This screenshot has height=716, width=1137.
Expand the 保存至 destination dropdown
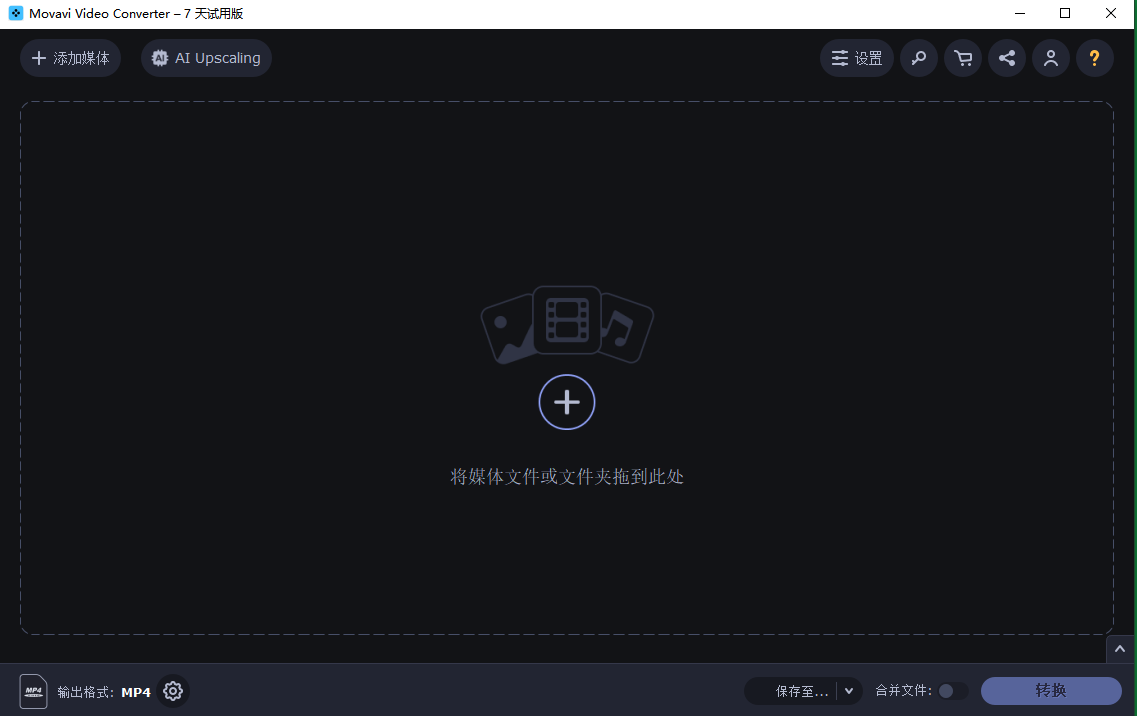coord(849,690)
